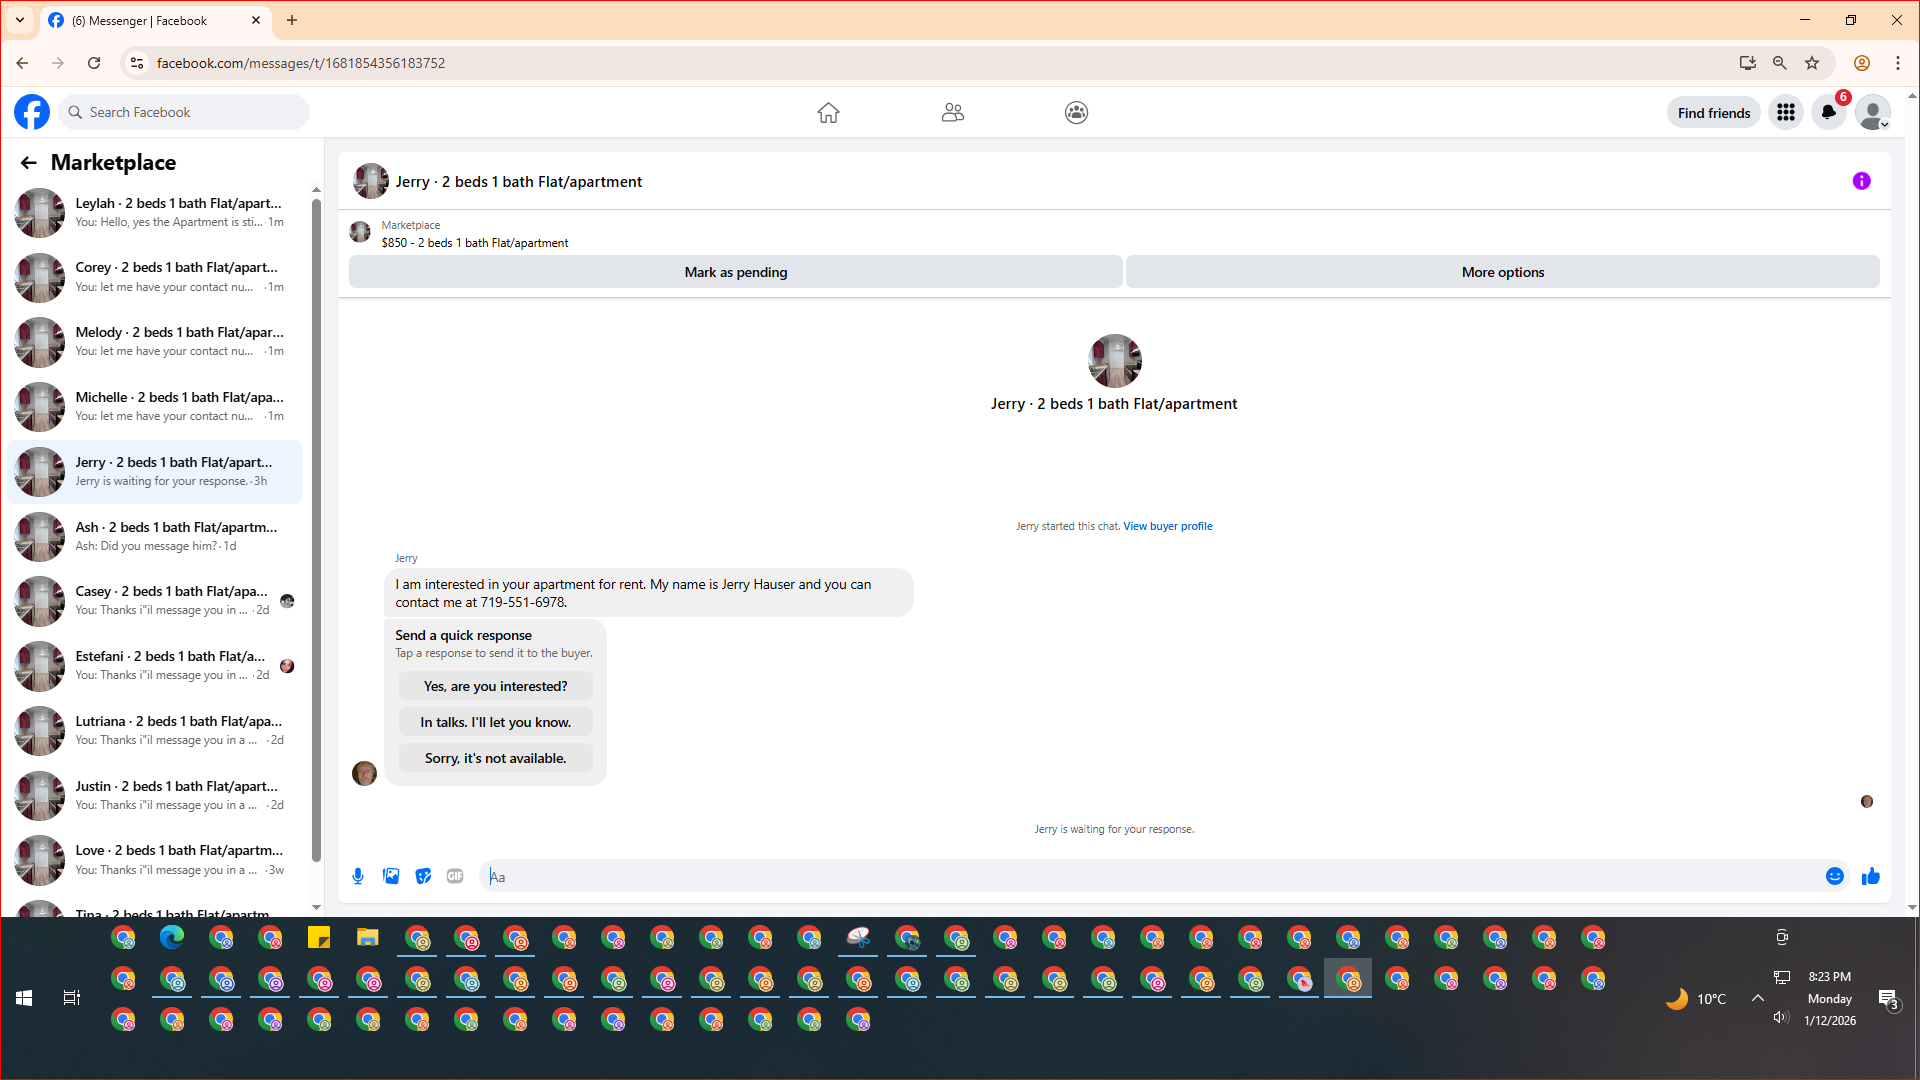The width and height of the screenshot is (1920, 1080).
Task: Open account profile menu dropdown
Action: pyautogui.click(x=1873, y=113)
